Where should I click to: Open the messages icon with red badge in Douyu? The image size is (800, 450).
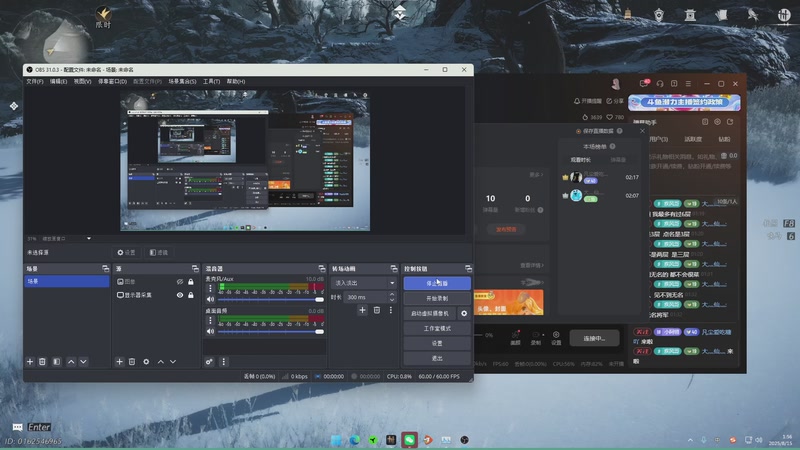(644, 83)
